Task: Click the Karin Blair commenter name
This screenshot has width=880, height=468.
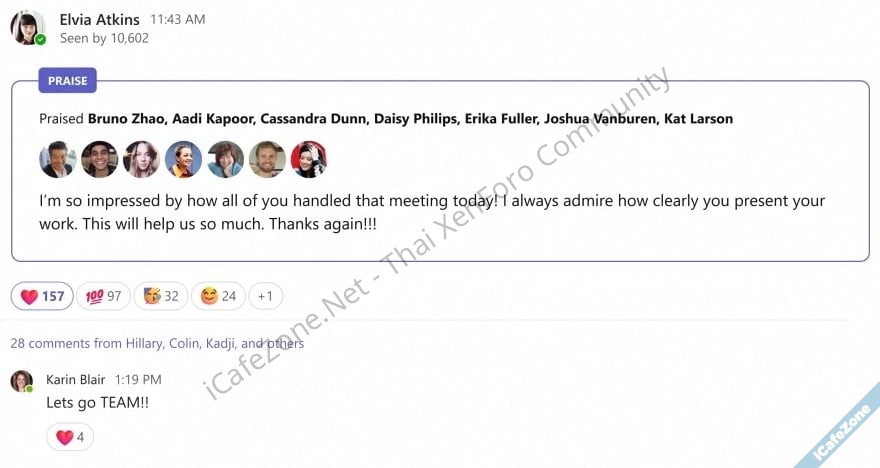Action: coord(76,380)
